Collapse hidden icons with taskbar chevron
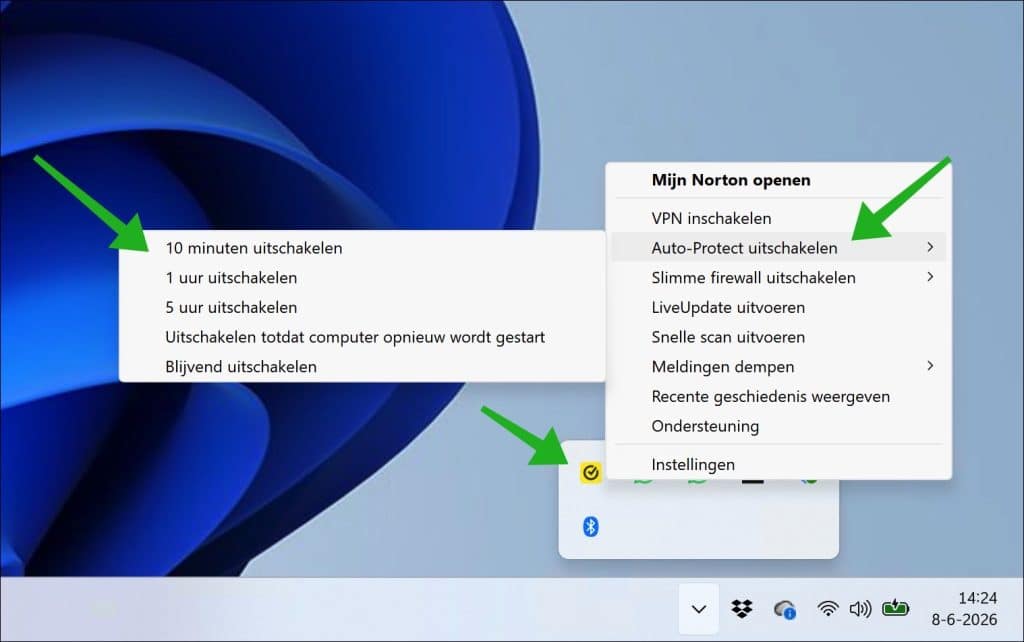 tap(699, 609)
